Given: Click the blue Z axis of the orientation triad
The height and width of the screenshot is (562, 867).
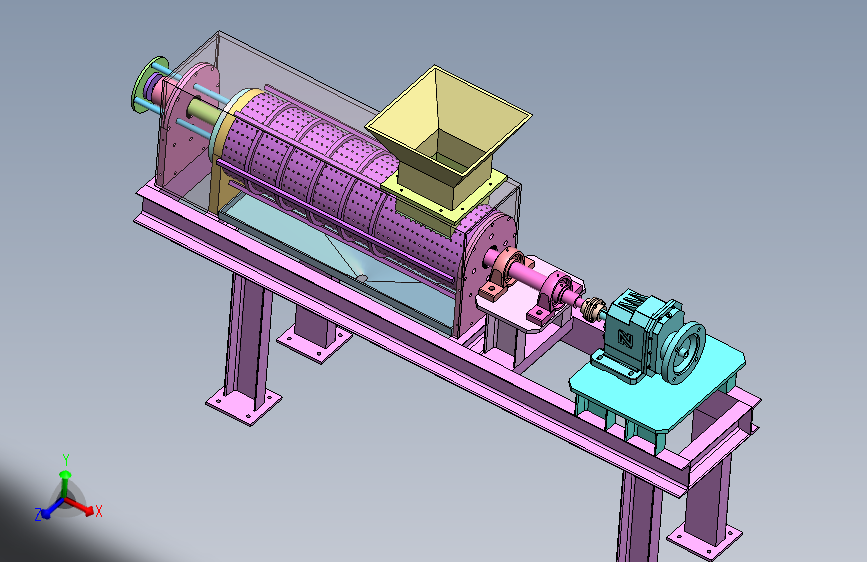Looking at the screenshot, I should point(48,509).
